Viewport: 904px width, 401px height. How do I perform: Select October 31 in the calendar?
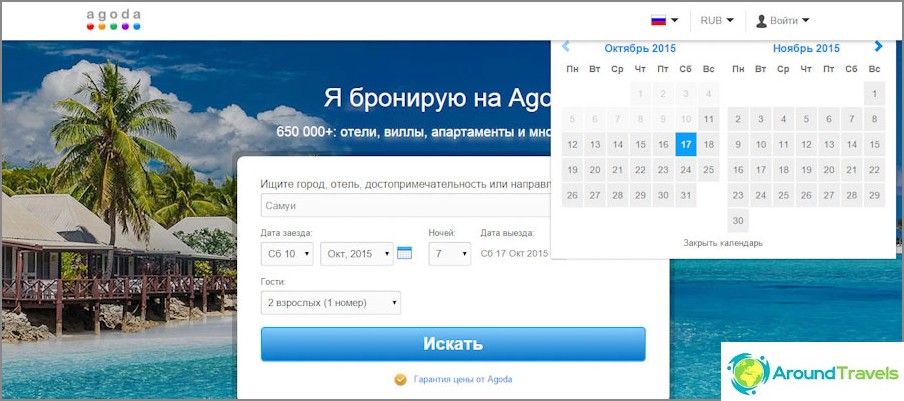685,195
